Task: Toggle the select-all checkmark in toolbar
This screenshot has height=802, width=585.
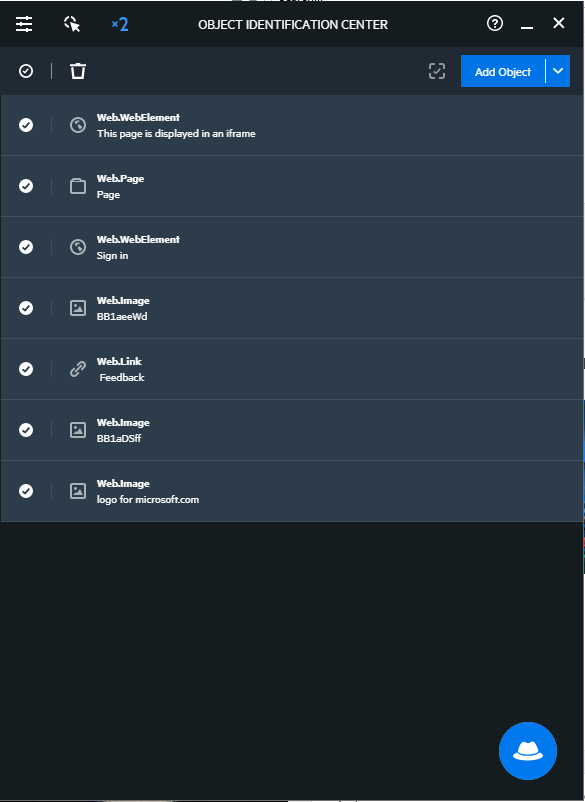Action: (26, 71)
